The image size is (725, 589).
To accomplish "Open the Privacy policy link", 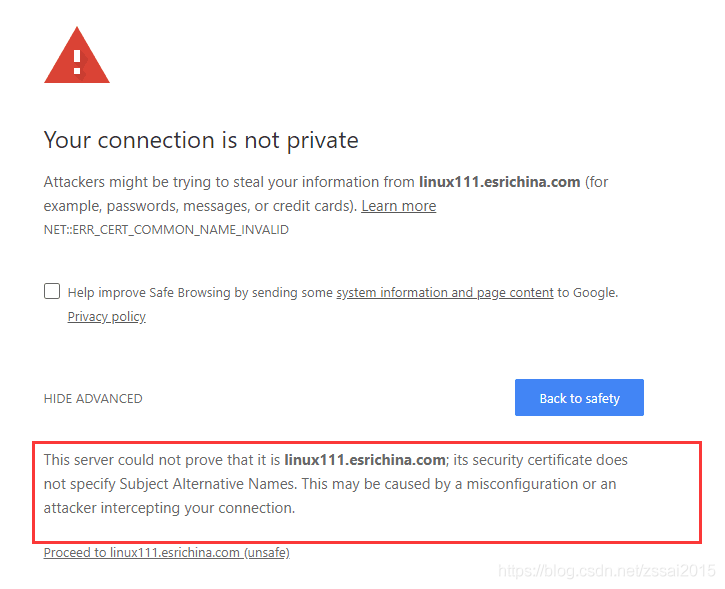I will point(106,317).
